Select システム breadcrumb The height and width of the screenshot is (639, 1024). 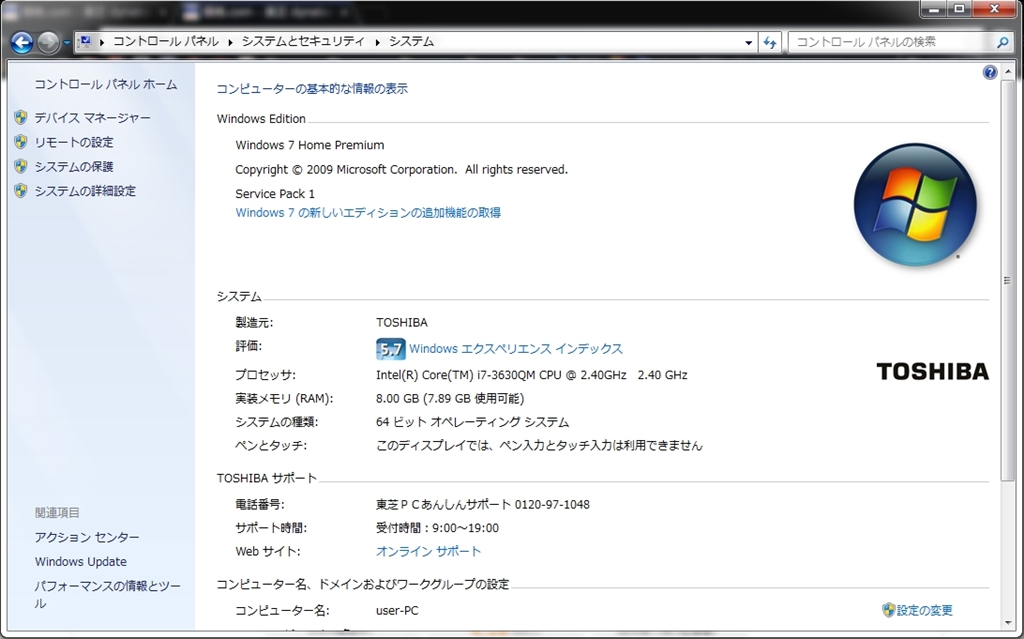411,41
